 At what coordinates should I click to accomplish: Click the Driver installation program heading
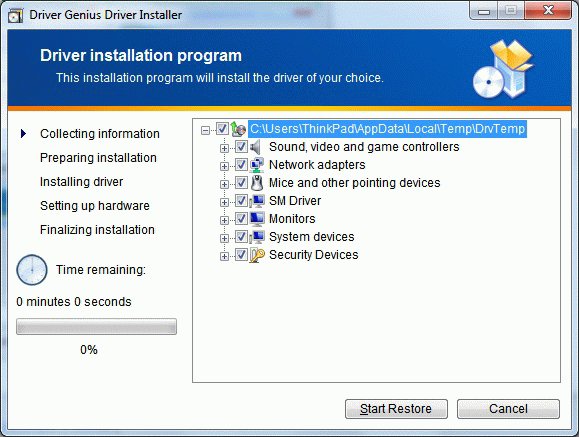pos(141,56)
